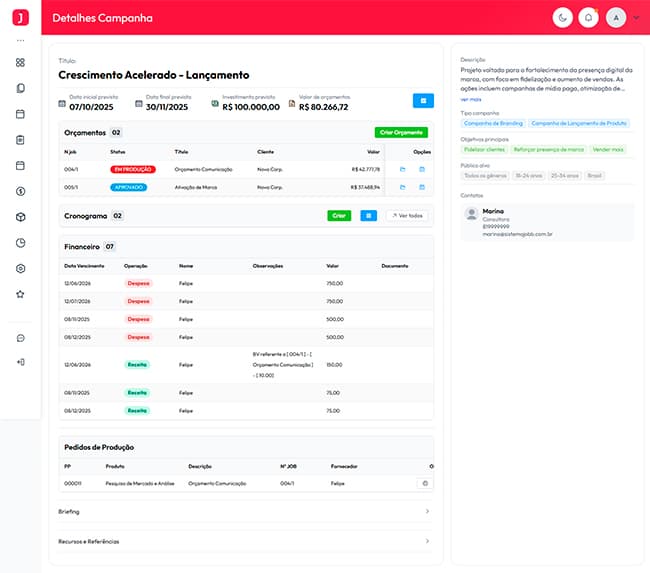Open the gear settings icon in sidebar
The height and width of the screenshot is (573, 650).
click(20, 269)
